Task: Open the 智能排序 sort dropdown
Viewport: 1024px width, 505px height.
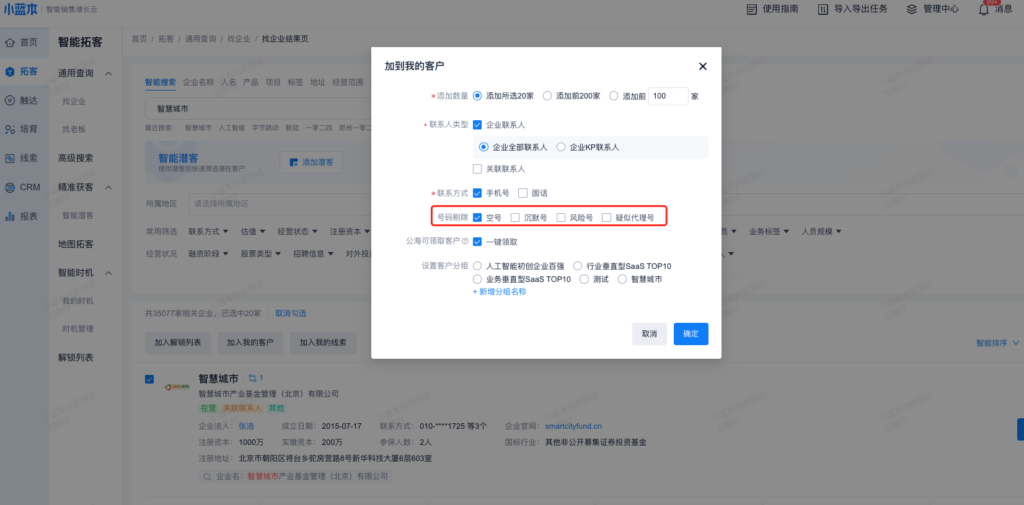Action: (x=997, y=342)
